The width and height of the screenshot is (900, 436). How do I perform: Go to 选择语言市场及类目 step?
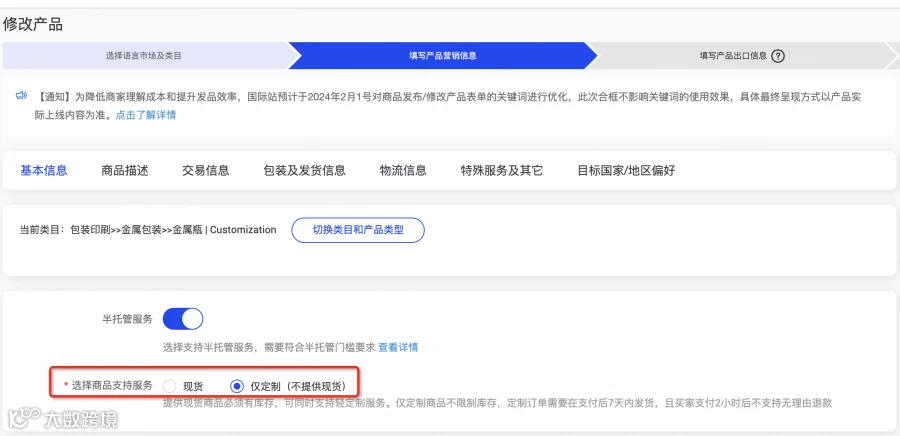click(x=144, y=56)
